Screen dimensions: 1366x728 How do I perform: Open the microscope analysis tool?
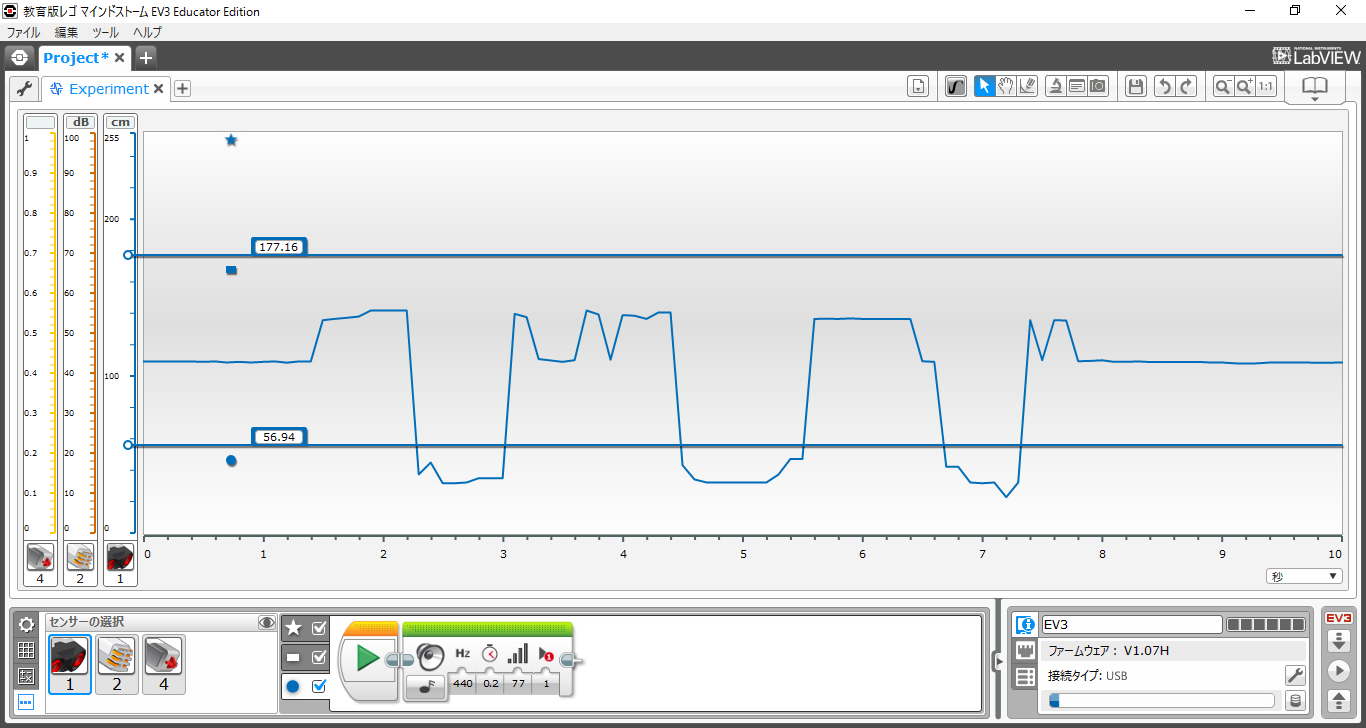point(1055,87)
